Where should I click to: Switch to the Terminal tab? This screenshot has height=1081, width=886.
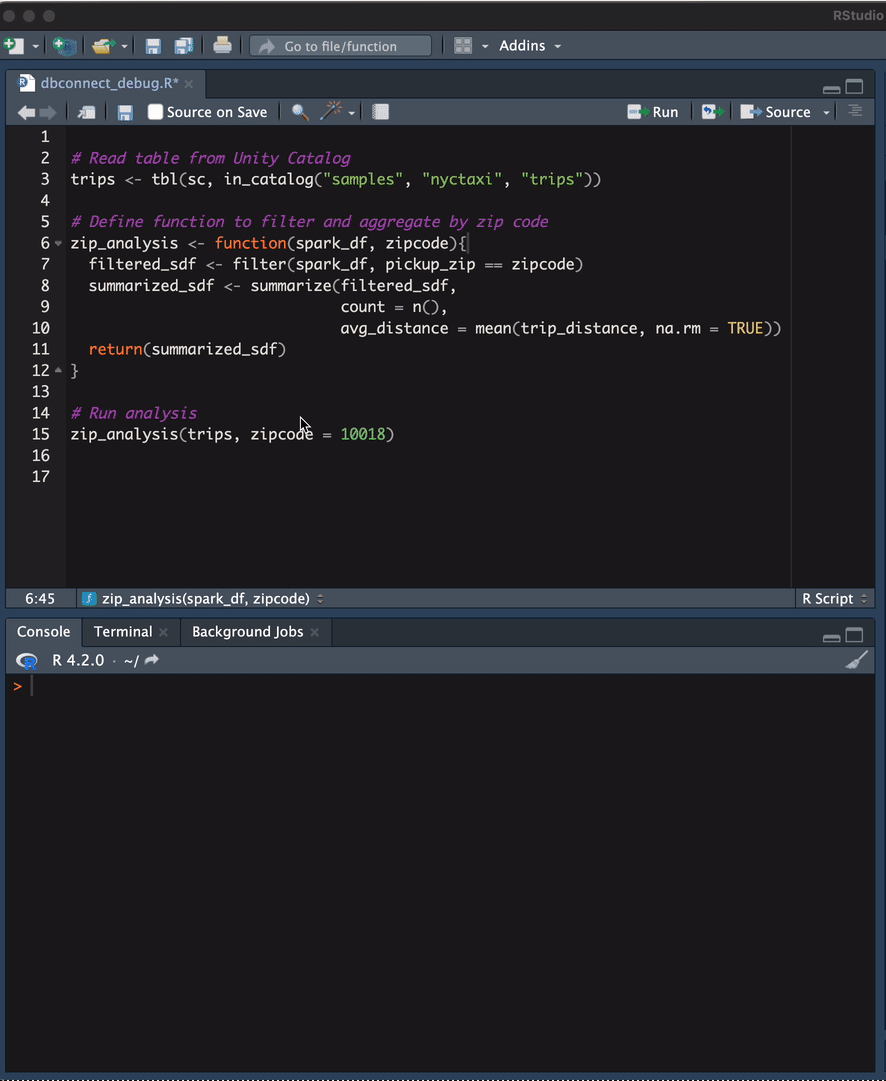tap(122, 631)
